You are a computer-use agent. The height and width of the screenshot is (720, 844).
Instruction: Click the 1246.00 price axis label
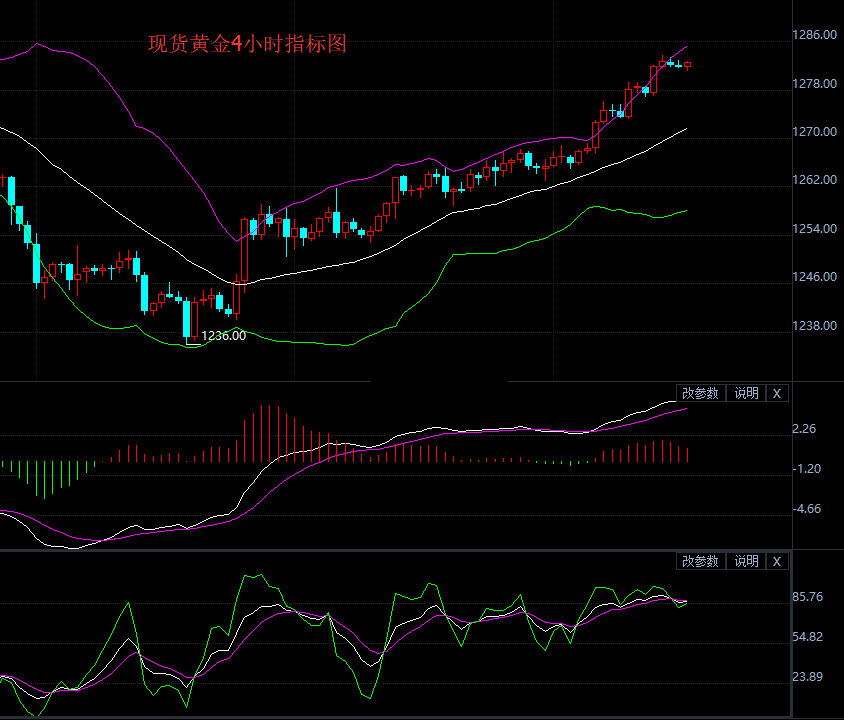pyautogui.click(x=815, y=277)
